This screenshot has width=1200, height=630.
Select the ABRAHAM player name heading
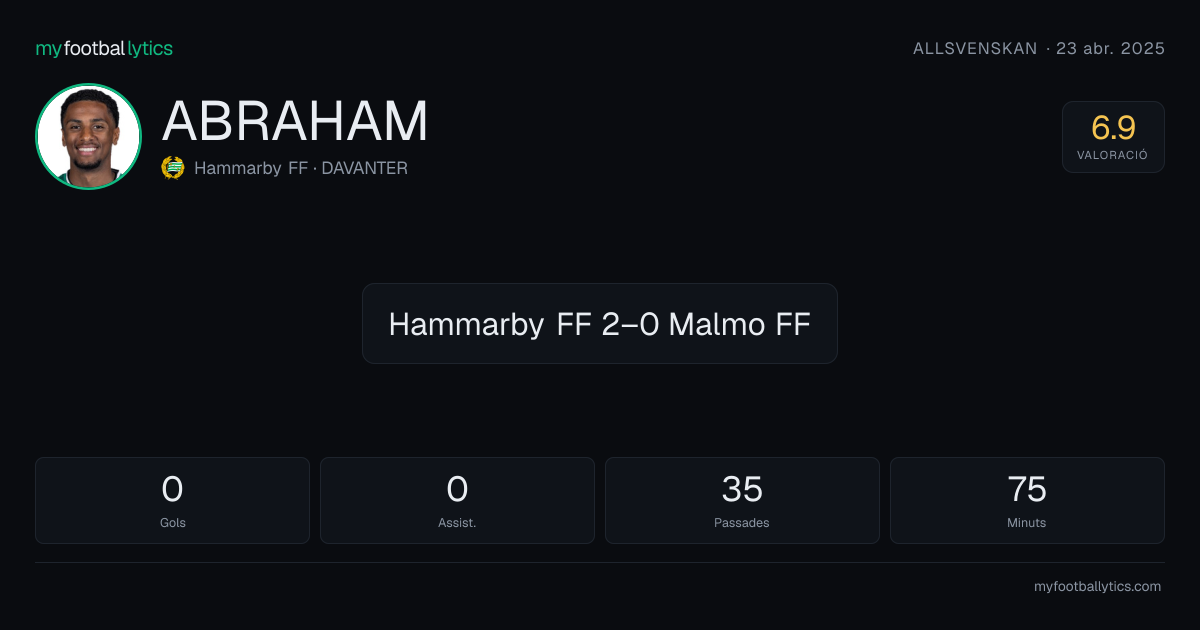pyautogui.click(x=295, y=121)
